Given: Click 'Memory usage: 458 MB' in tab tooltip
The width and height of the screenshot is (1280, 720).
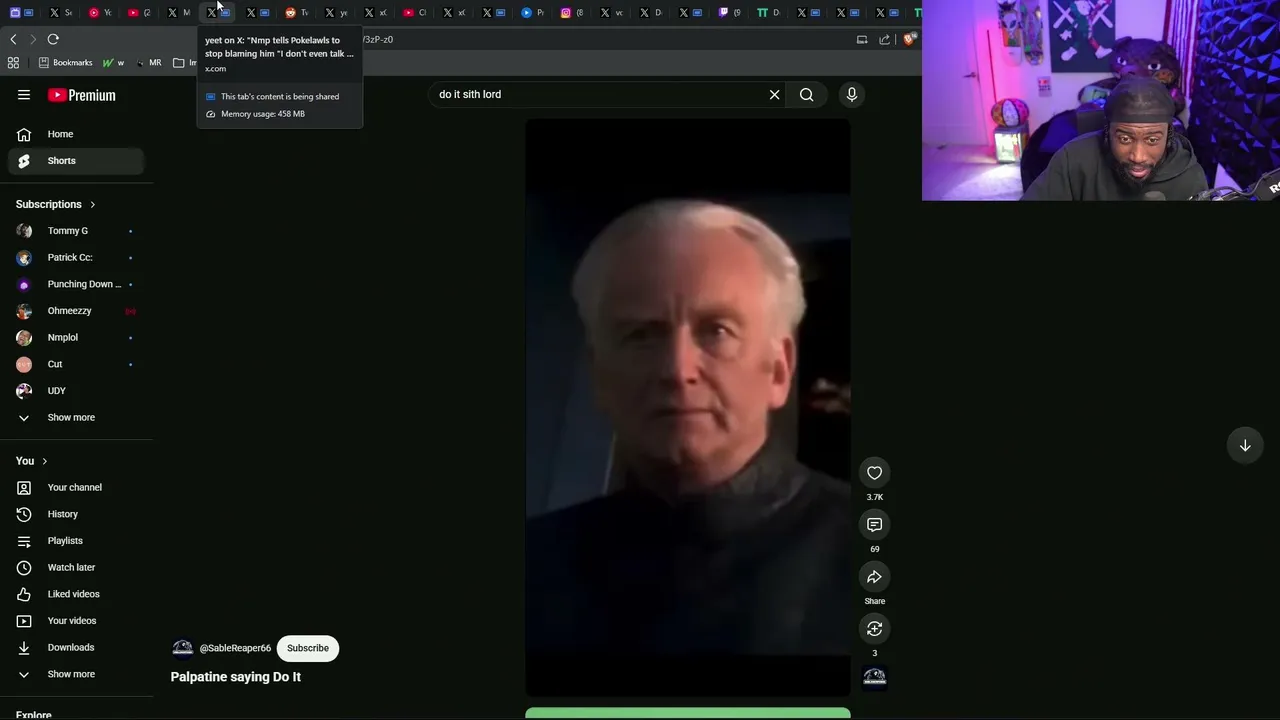Looking at the screenshot, I should (263, 114).
